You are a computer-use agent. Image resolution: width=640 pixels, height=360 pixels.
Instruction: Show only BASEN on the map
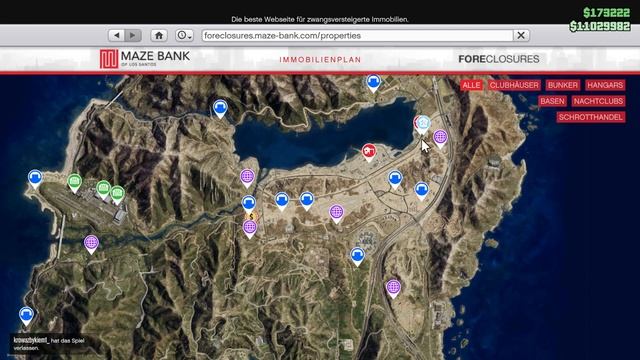(552, 101)
